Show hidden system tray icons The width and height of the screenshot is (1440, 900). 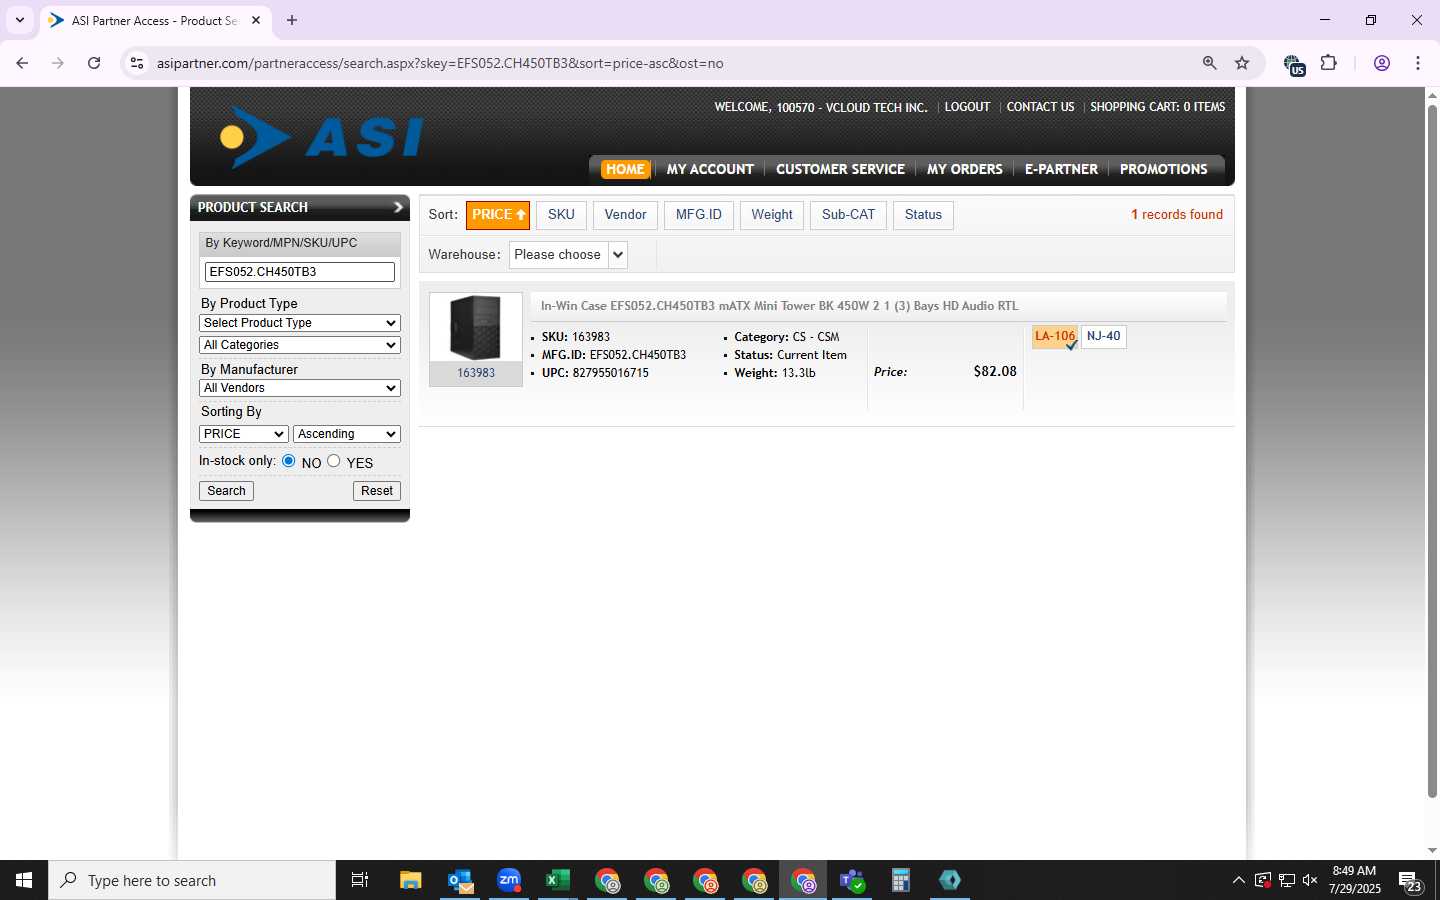tap(1239, 880)
